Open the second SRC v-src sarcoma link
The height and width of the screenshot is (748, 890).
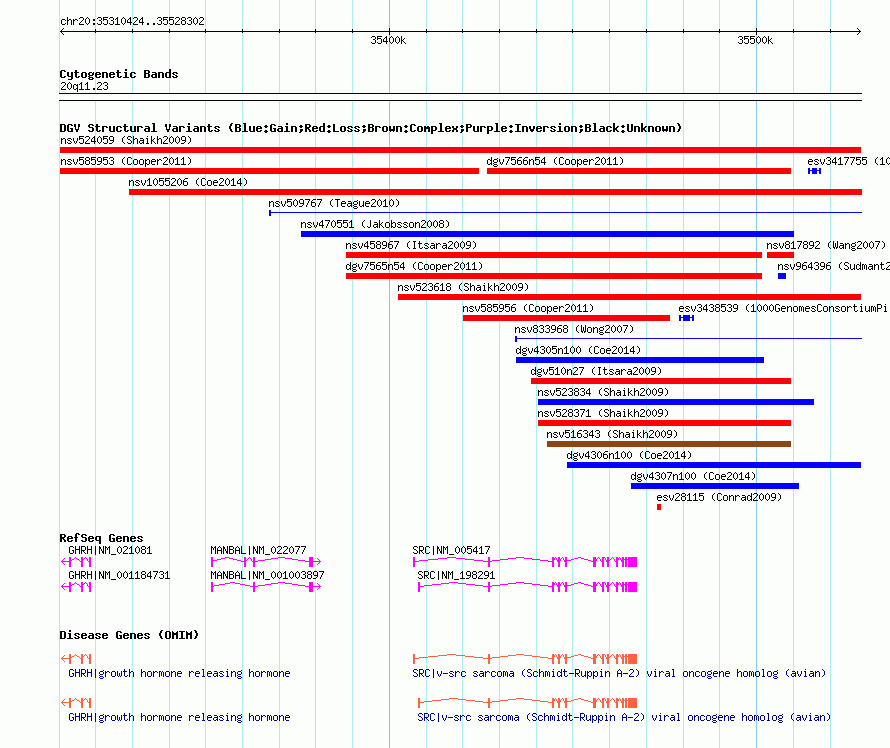point(624,717)
